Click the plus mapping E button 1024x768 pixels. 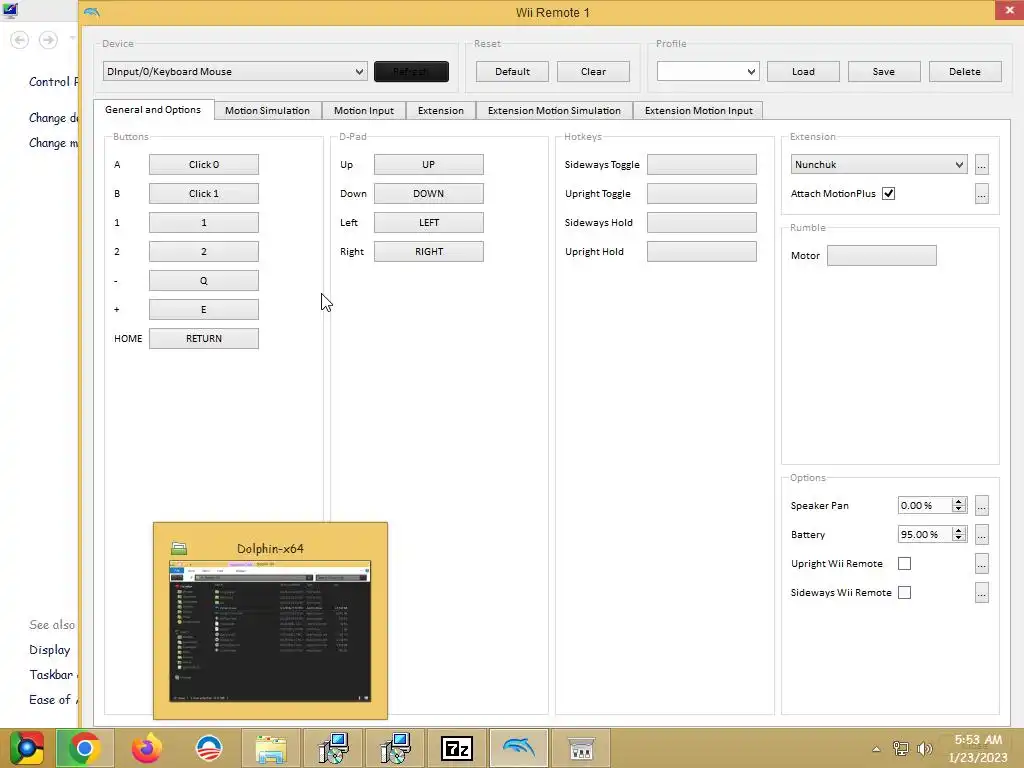click(204, 310)
